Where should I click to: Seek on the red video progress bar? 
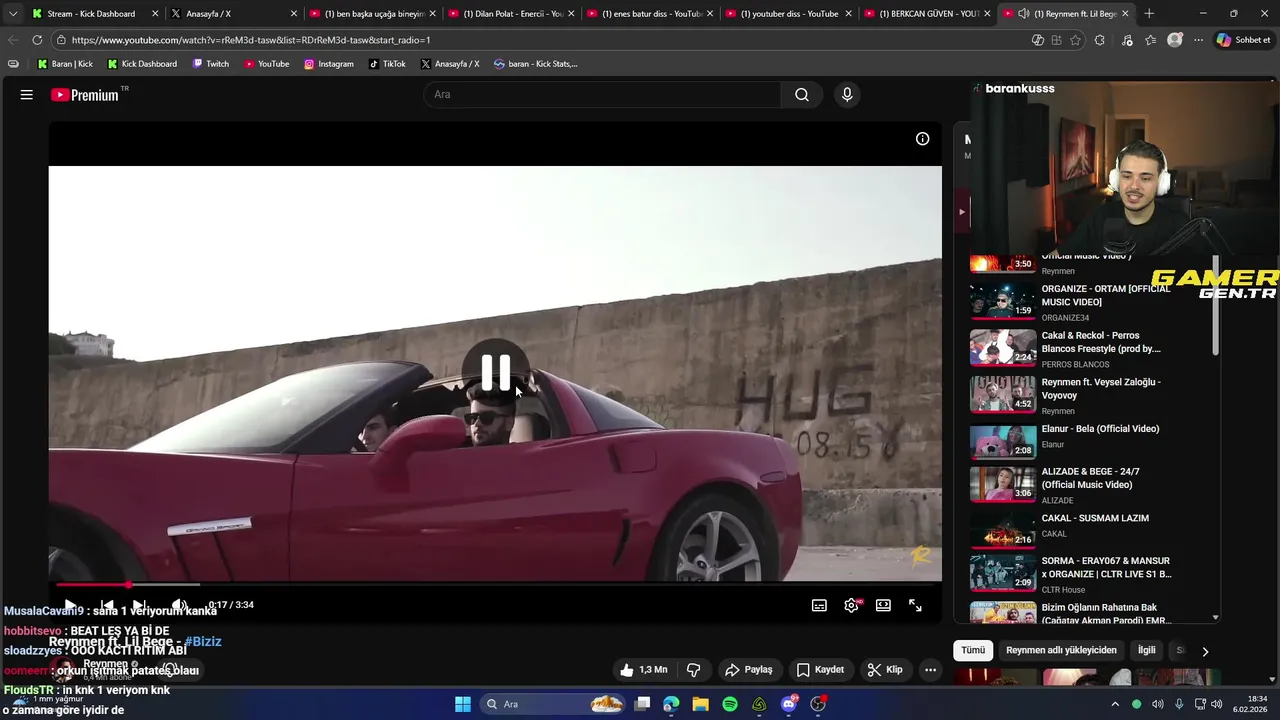tap(495, 584)
